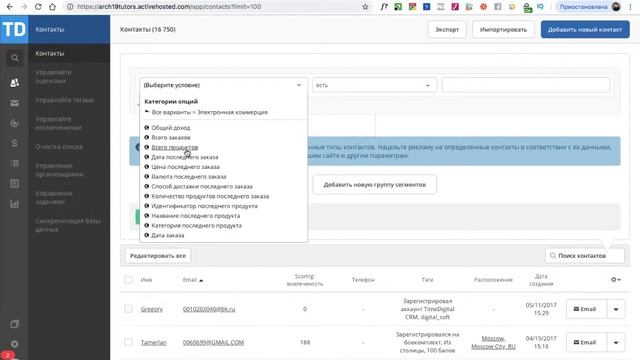Bookmark this page with star icon
Screen dimensions: 640x360
365,7
